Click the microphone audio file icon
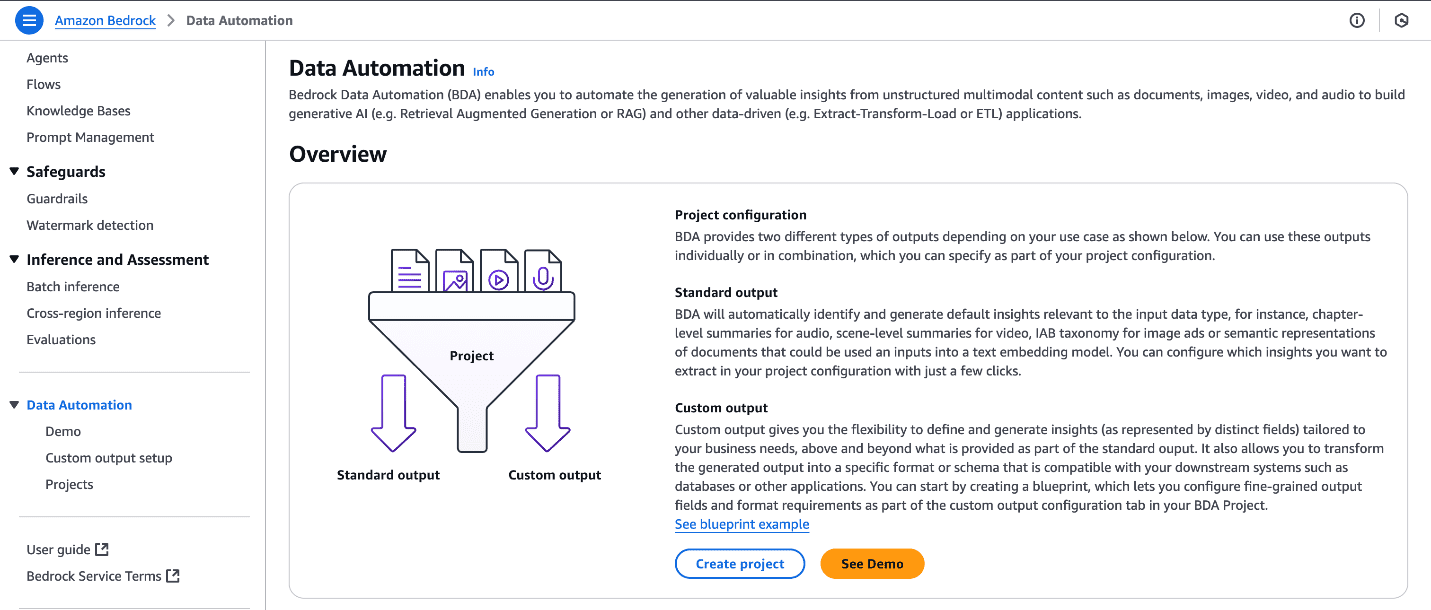 (x=543, y=271)
